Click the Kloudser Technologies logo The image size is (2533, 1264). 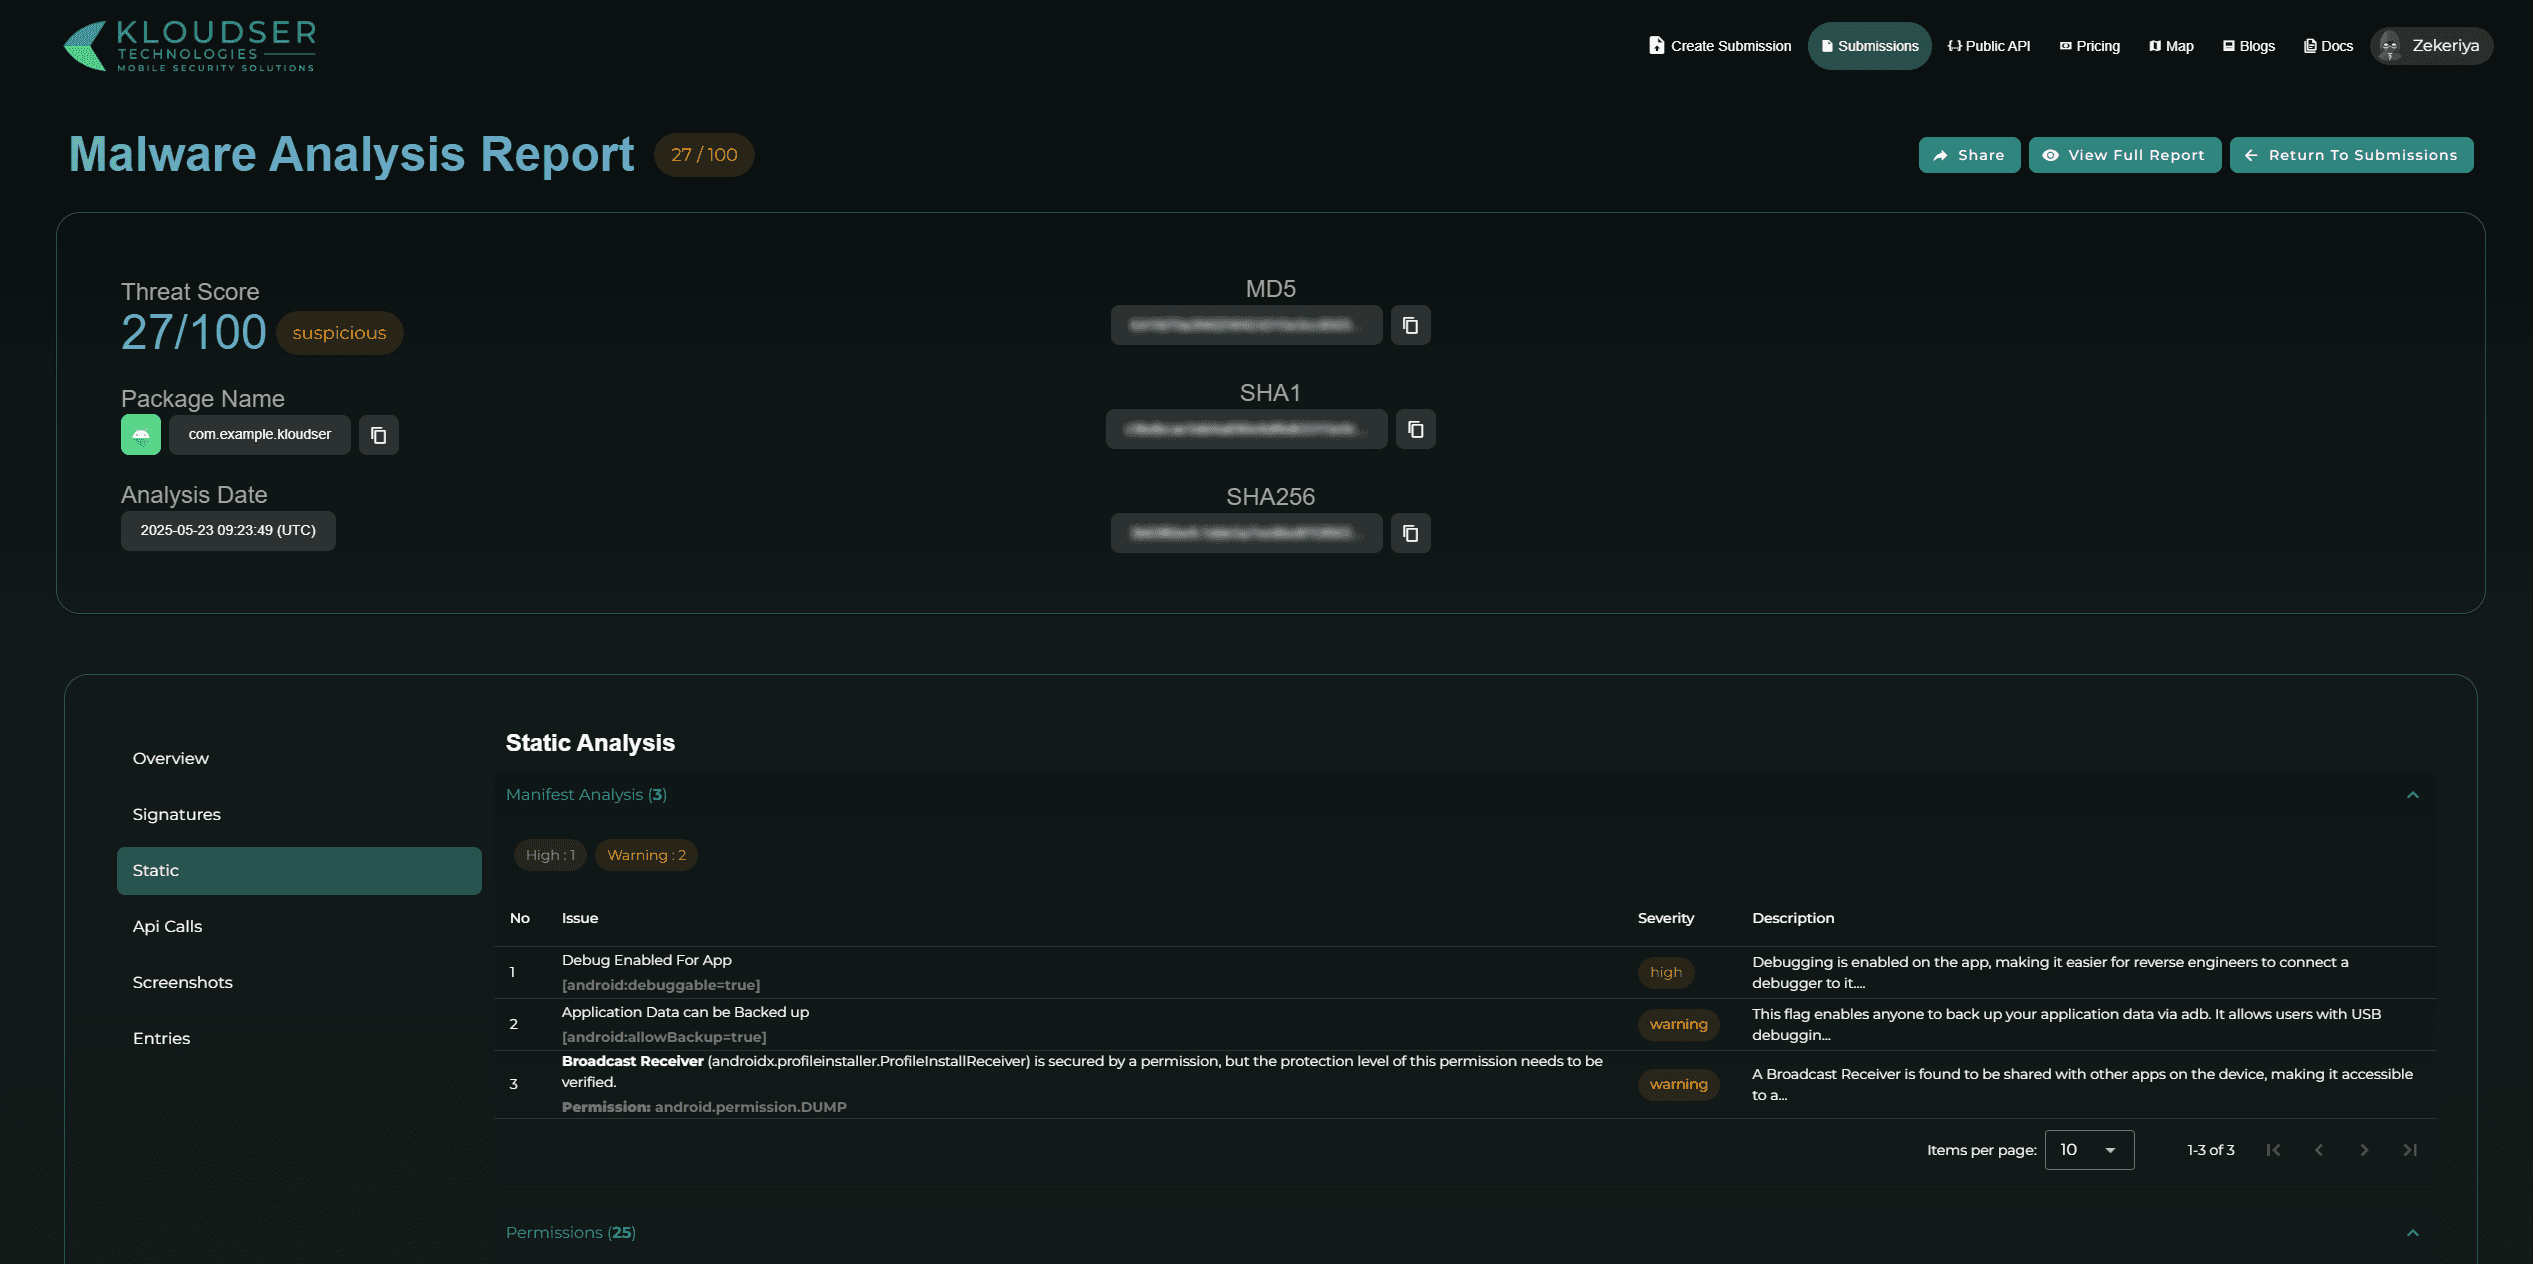tap(190, 46)
